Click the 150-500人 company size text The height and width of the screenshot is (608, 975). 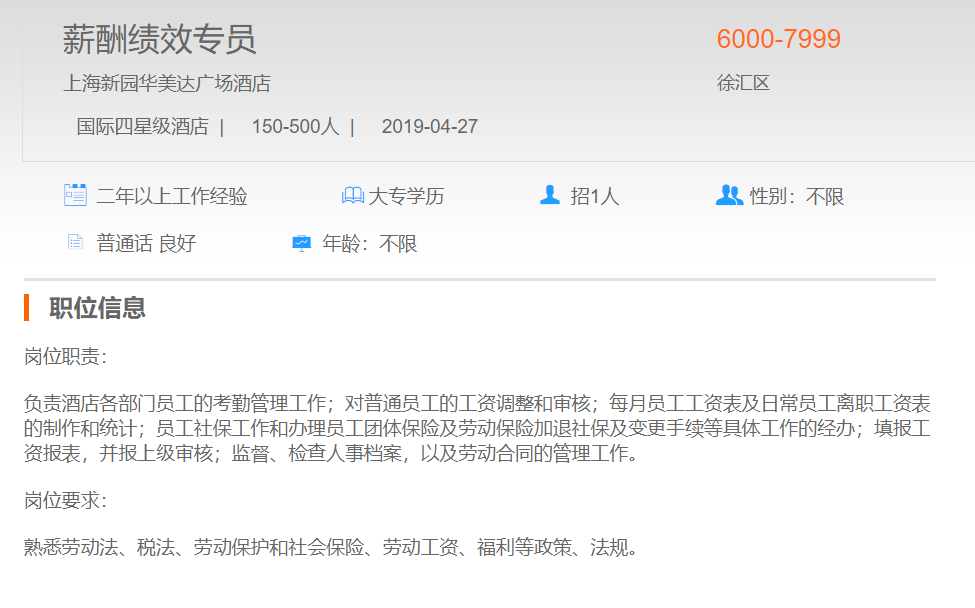(x=295, y=127)
